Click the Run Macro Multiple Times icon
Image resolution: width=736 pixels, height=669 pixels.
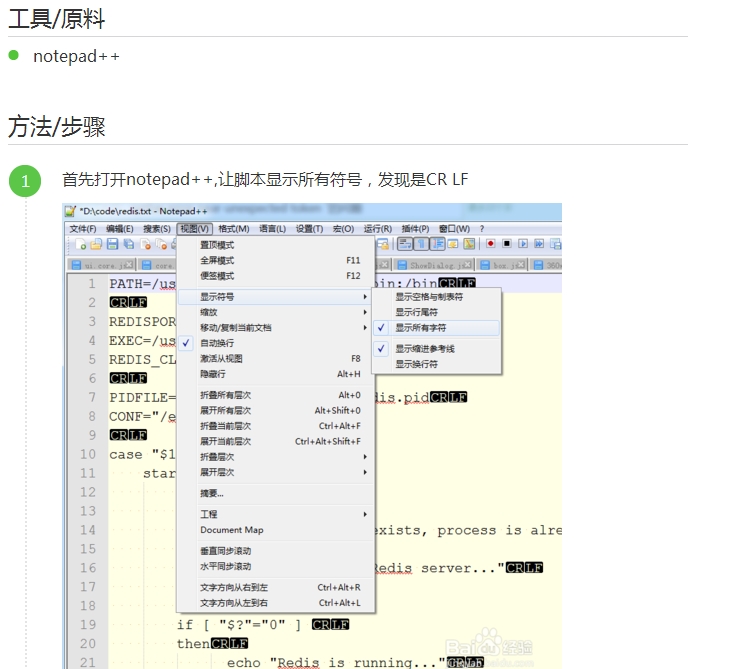[x=539, y=244]
